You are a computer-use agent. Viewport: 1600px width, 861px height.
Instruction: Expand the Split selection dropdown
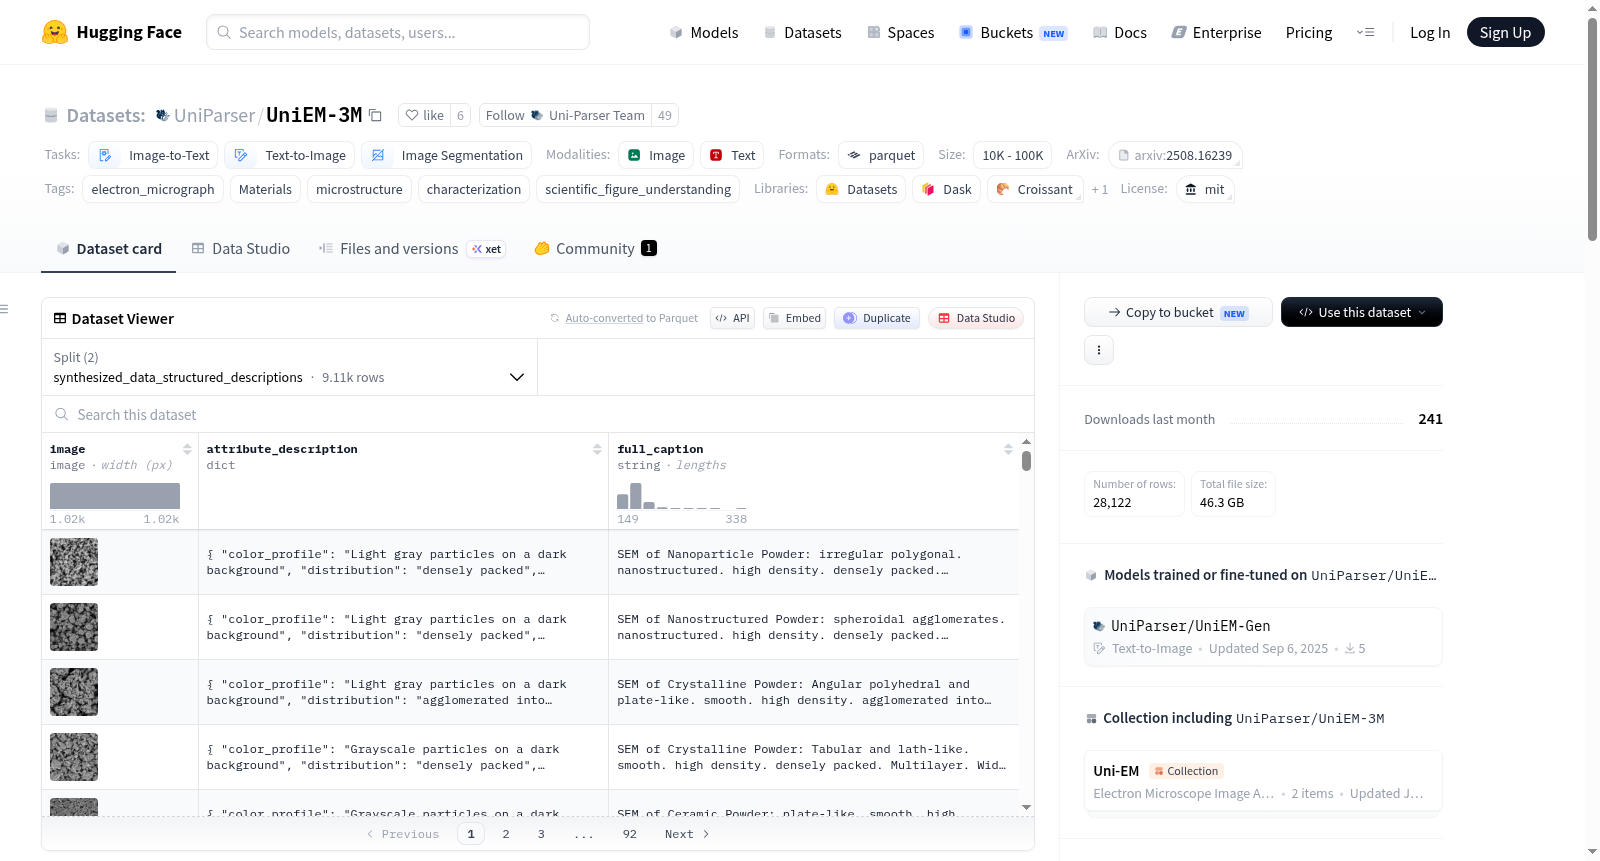pos(289,367)
